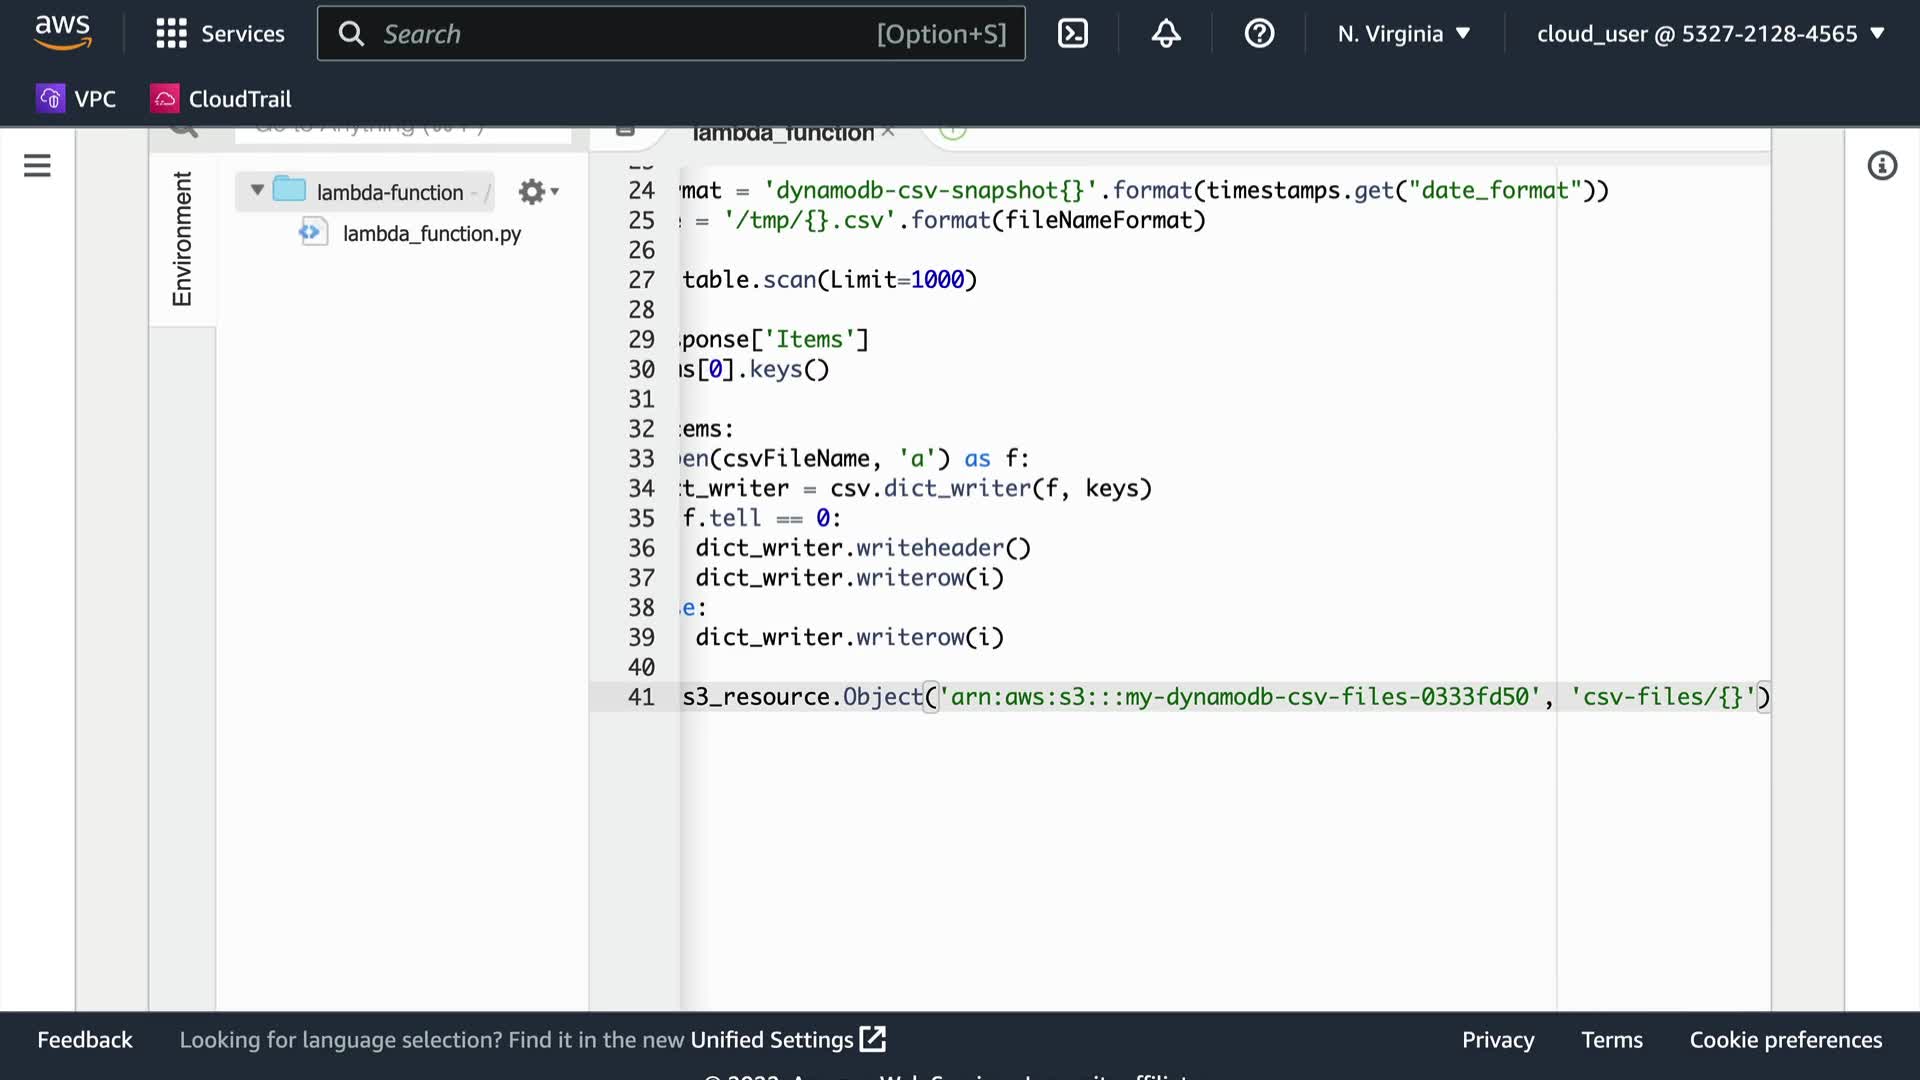Screen dimensions: 1920x1080
Task: Toggle the Environment side panel tab
Action: 182,239
